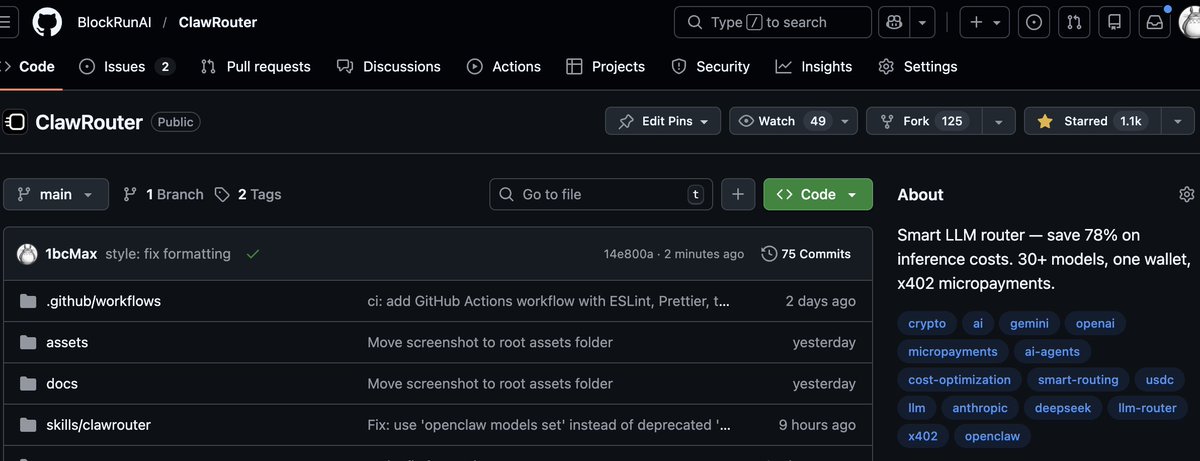
Task: Focus the Go to file field
Action: coord(600,194)
